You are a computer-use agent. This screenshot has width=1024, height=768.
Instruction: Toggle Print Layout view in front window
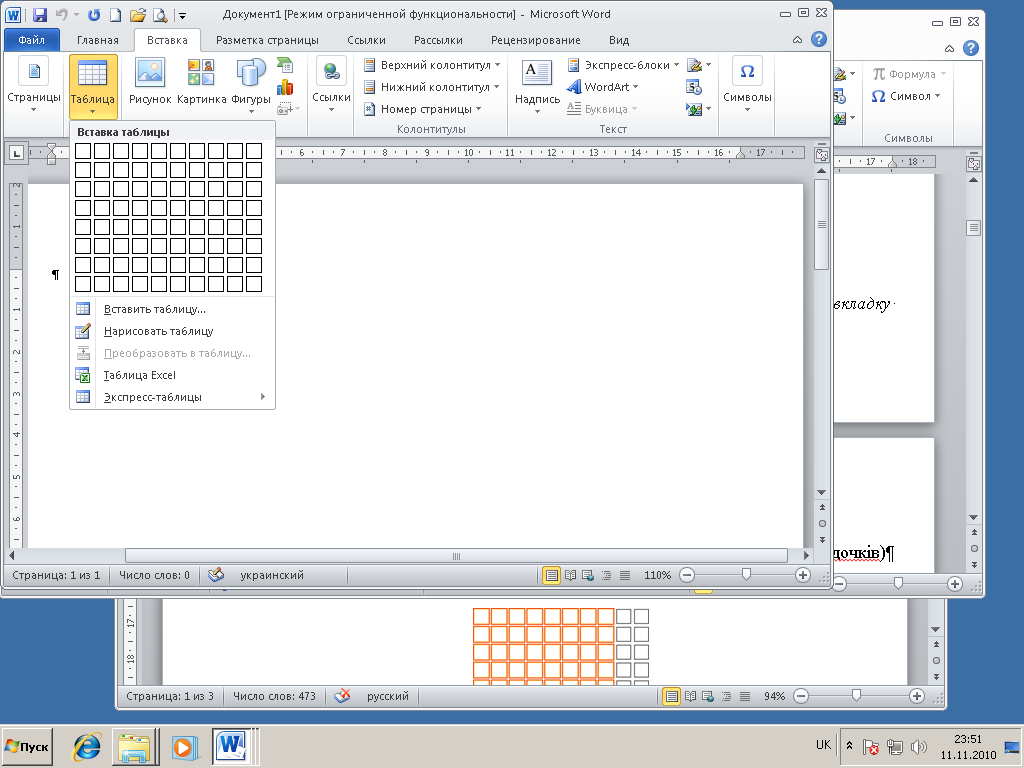coord(552,575)
